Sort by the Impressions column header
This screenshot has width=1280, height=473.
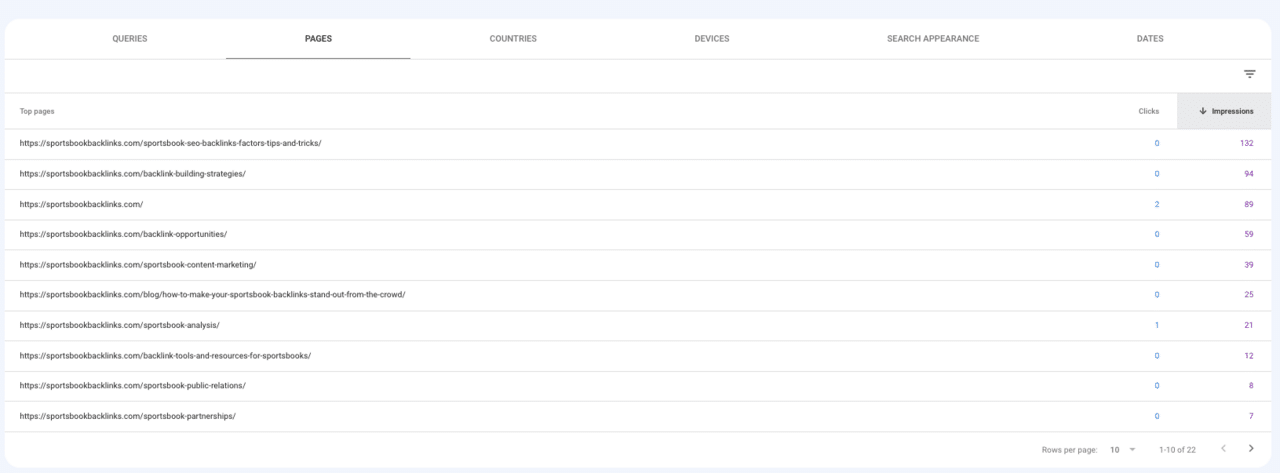(1226, 111)
